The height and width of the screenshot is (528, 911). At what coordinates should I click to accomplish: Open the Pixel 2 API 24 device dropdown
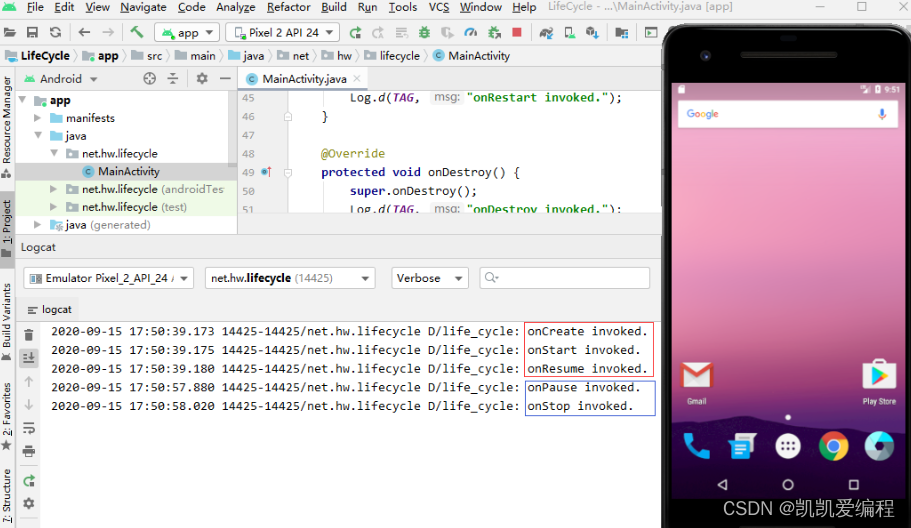click(x=282, y=33)
